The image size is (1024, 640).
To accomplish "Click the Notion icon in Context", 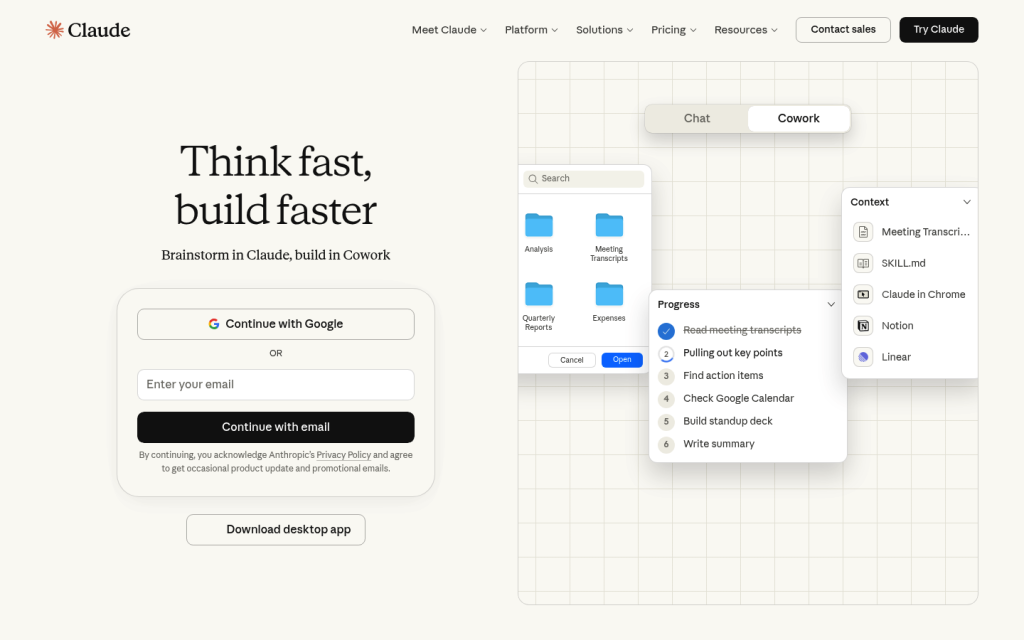I will click(863, 326).
